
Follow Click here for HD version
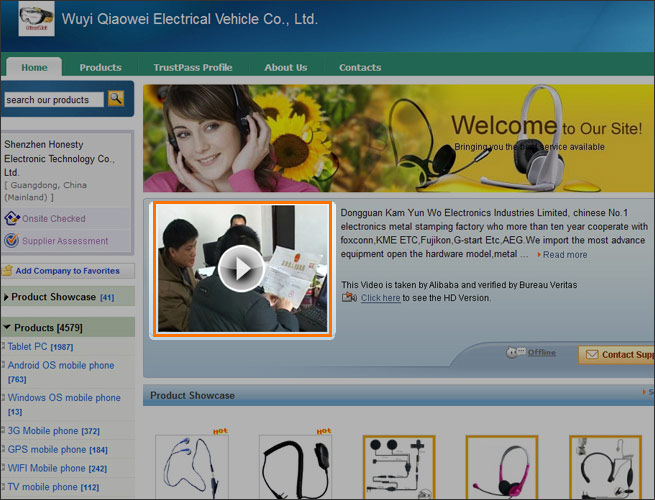click(x=381, y=298)
